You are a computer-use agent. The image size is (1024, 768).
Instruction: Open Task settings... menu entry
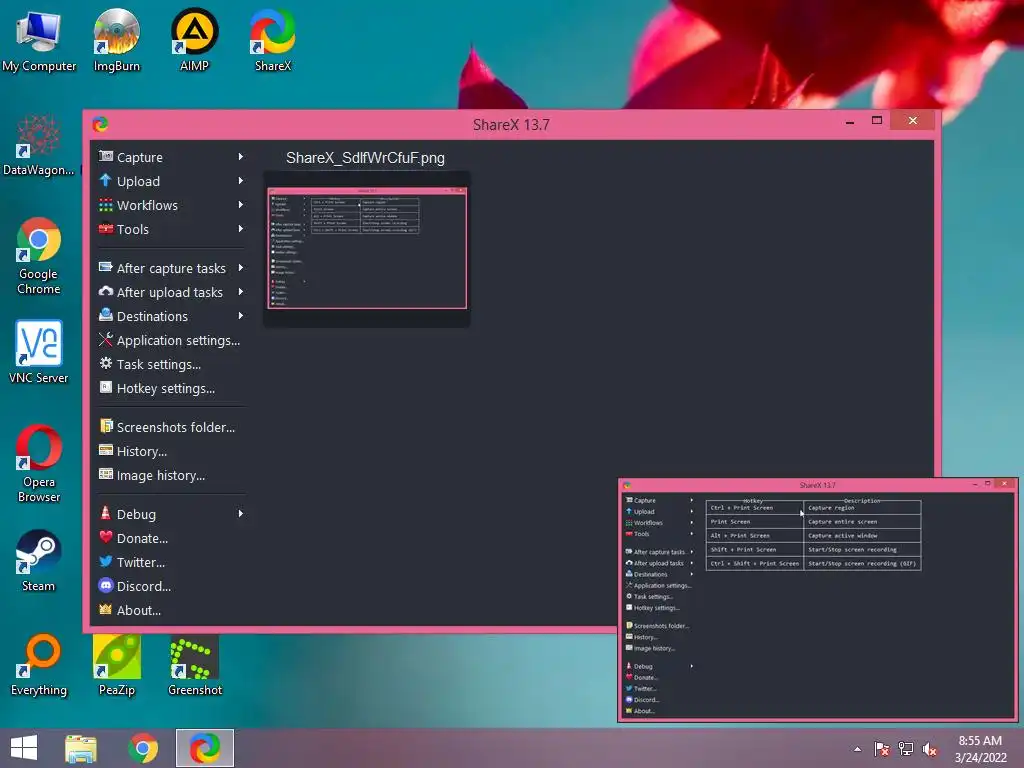172,364
